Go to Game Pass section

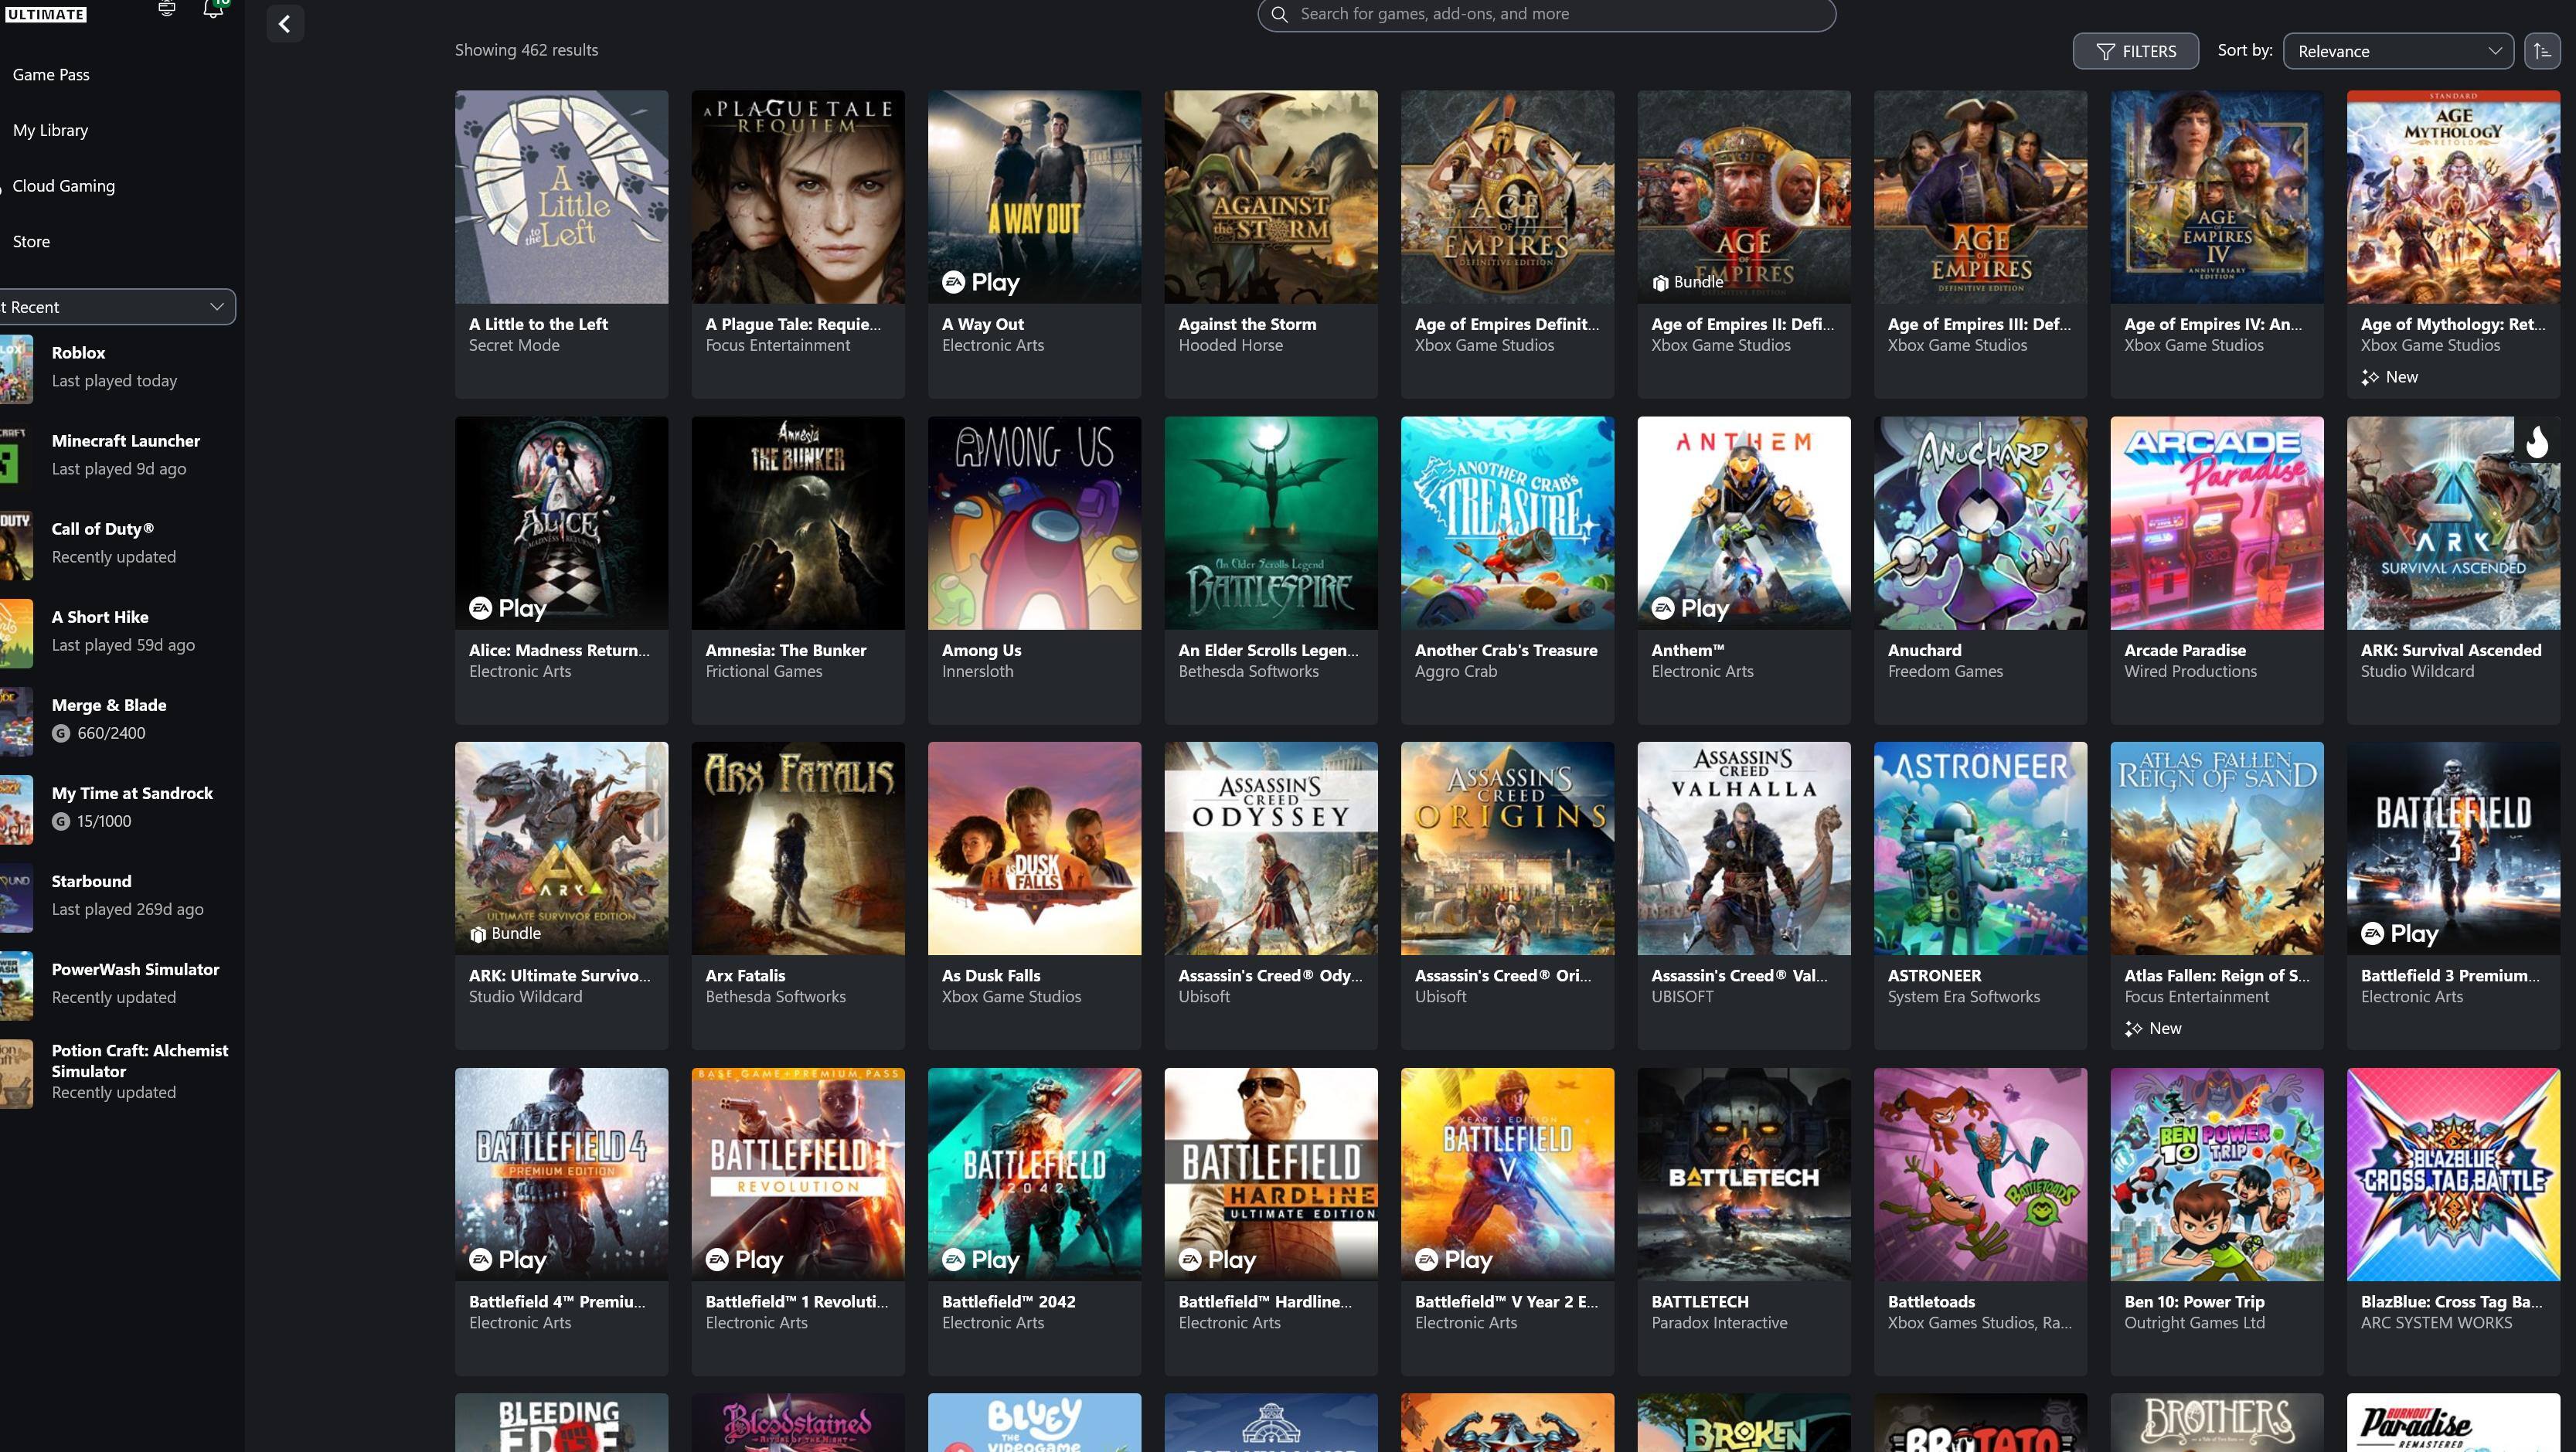51,75
